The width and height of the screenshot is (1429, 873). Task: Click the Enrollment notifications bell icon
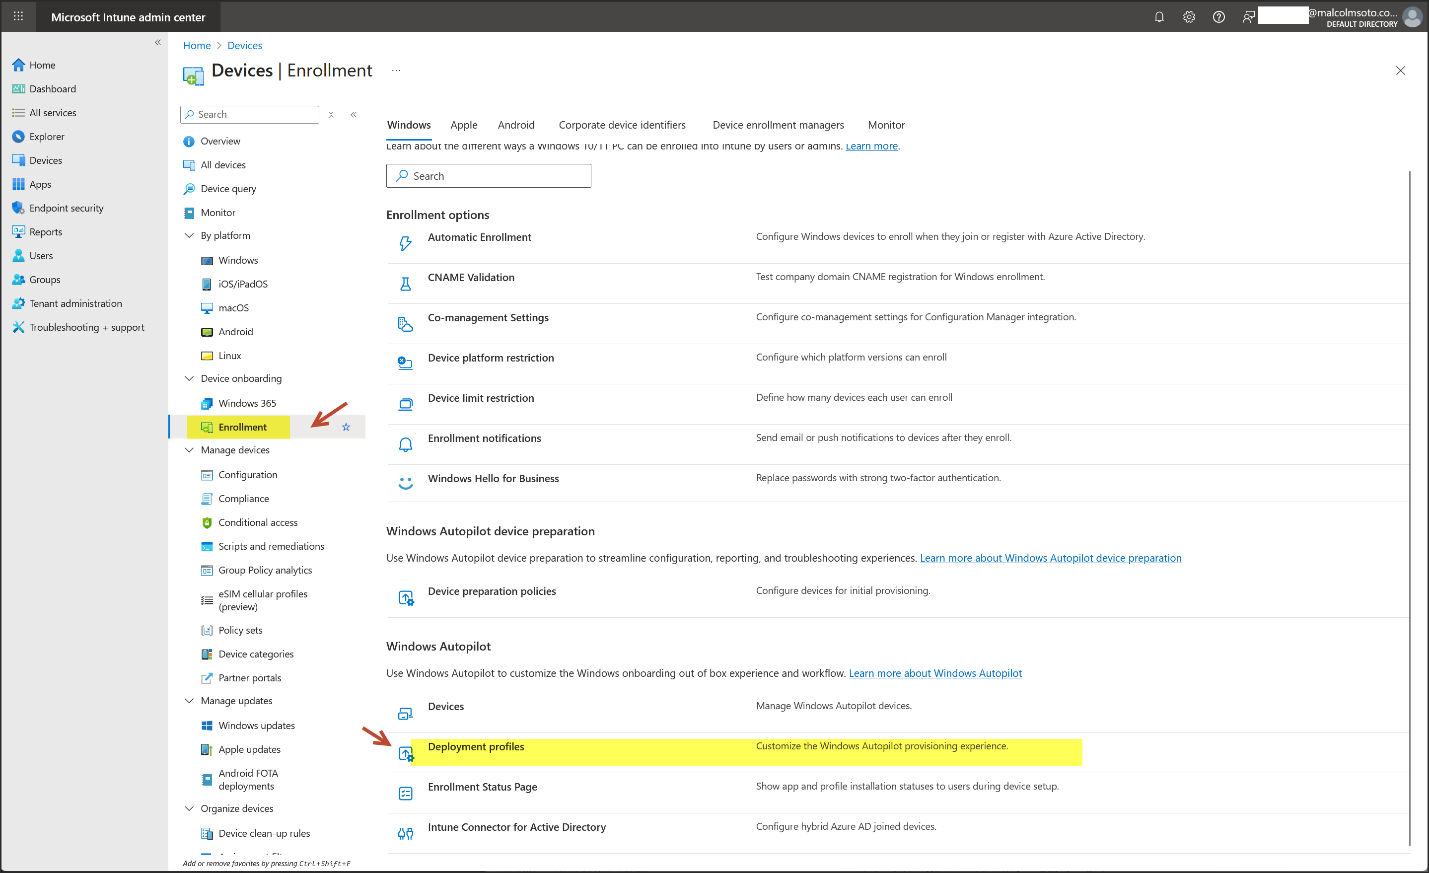click(x=405, y=444)
